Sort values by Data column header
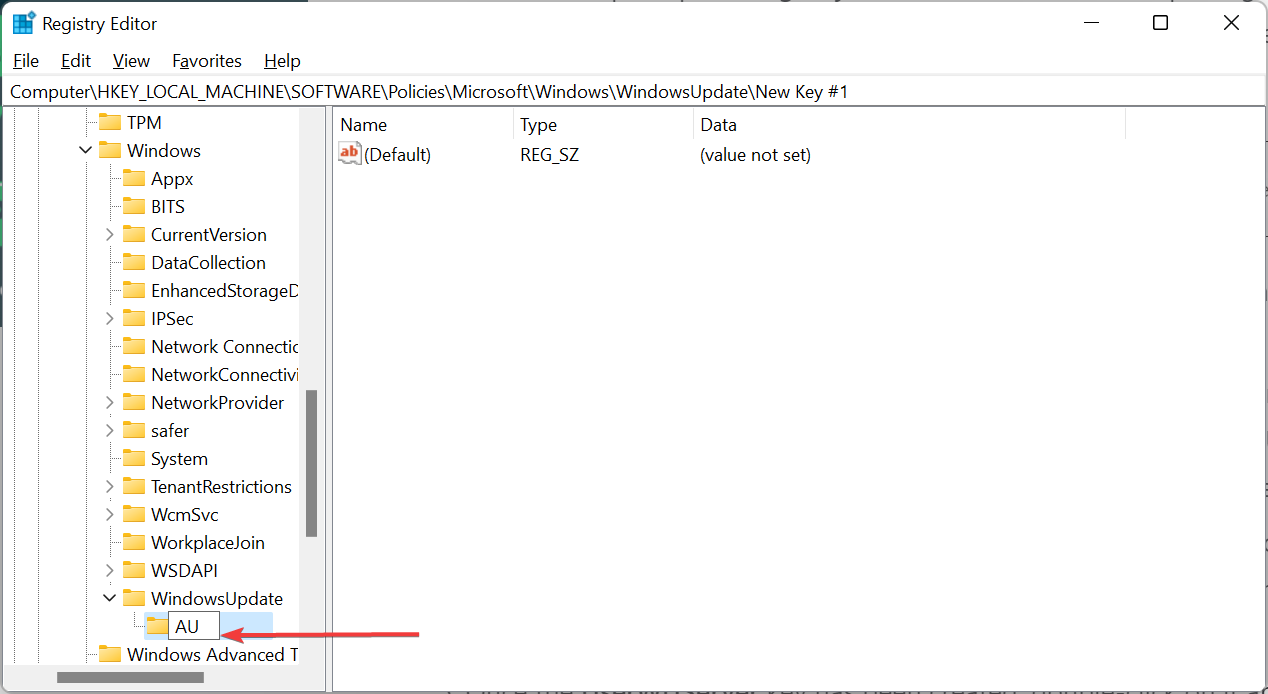Image resolution: width=1268 pixels, height=694 pixels. click(909, 125)
